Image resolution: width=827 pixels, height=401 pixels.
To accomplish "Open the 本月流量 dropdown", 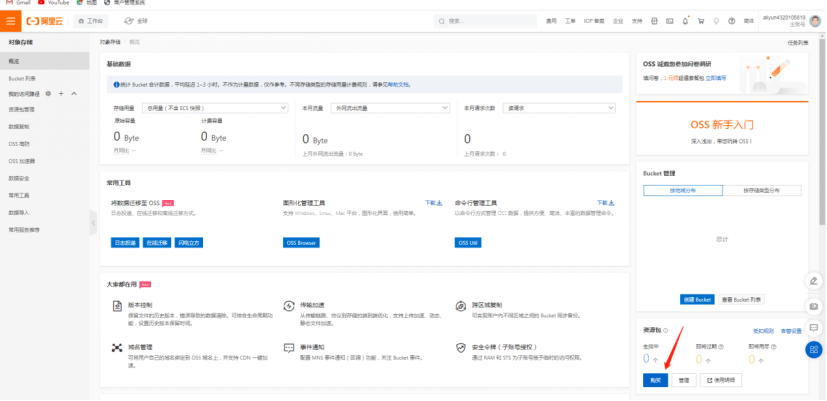I will 390,108.
